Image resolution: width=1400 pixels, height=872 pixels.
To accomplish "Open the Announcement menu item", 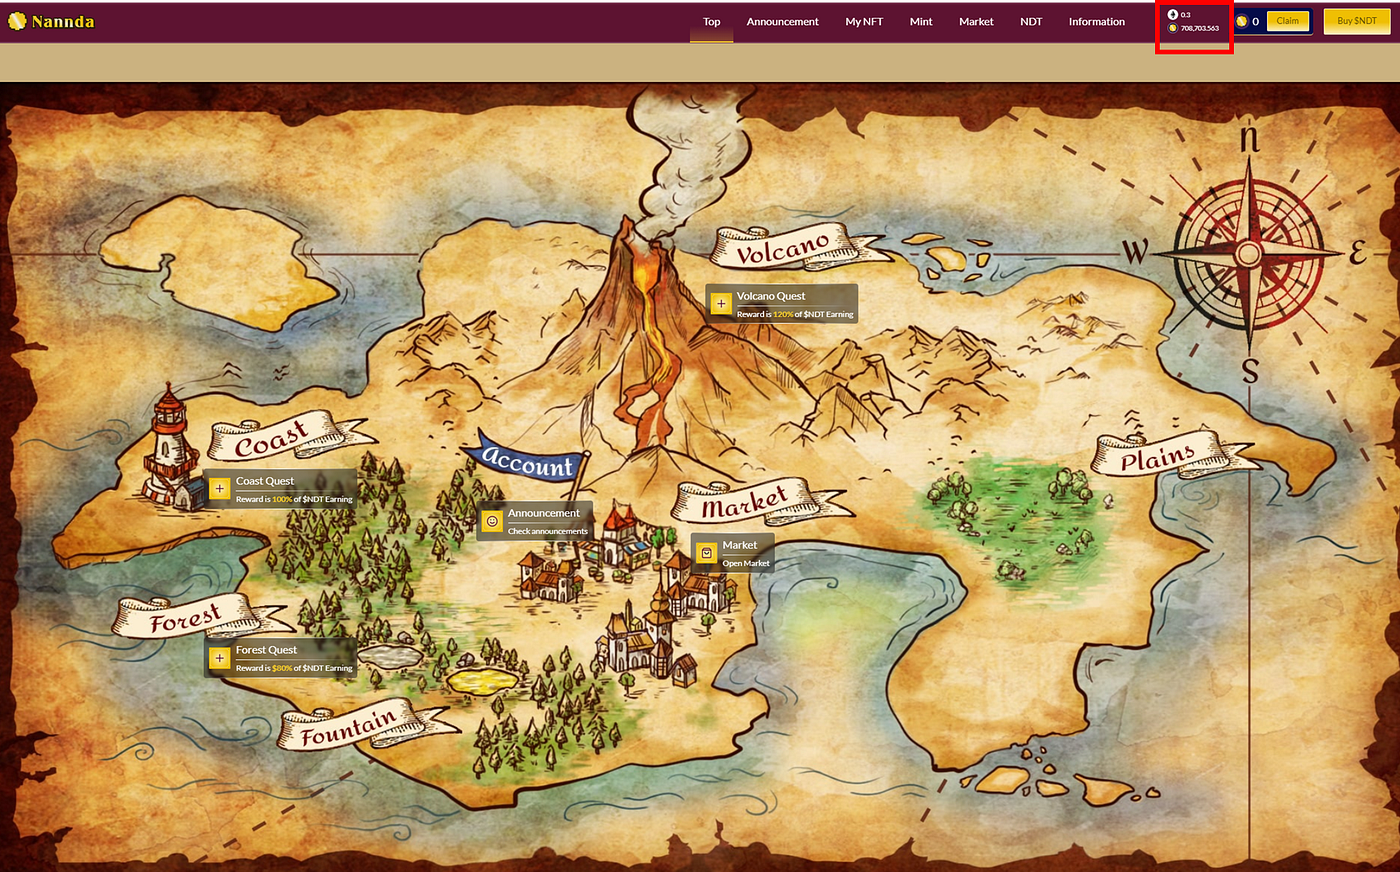I will [782, 21].
